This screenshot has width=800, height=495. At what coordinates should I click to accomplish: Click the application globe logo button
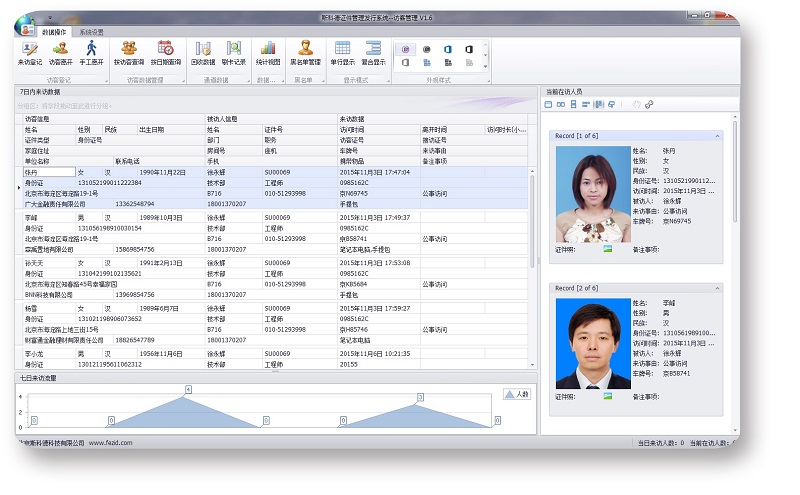(24, 25)
